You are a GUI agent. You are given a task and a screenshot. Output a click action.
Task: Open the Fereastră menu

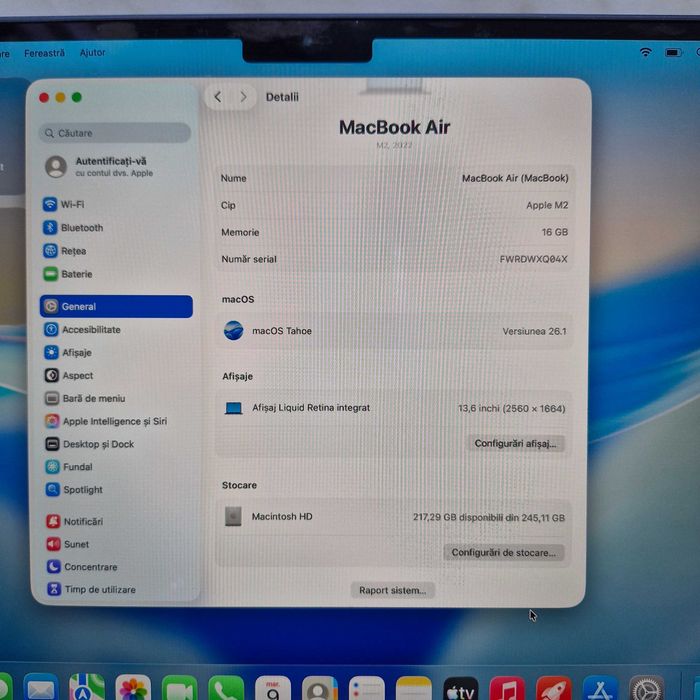point(44,53)
